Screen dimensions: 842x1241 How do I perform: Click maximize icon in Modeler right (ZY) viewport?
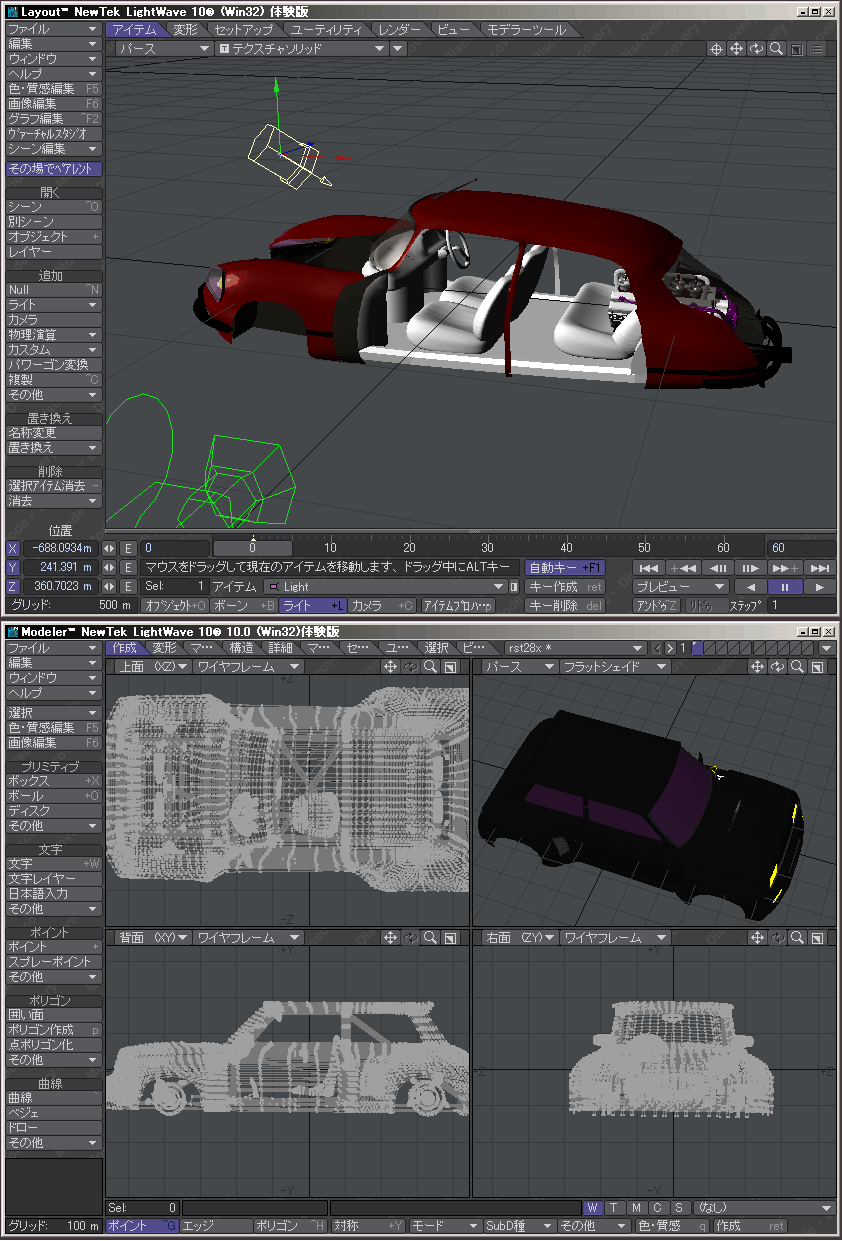[x=818, y=938]
